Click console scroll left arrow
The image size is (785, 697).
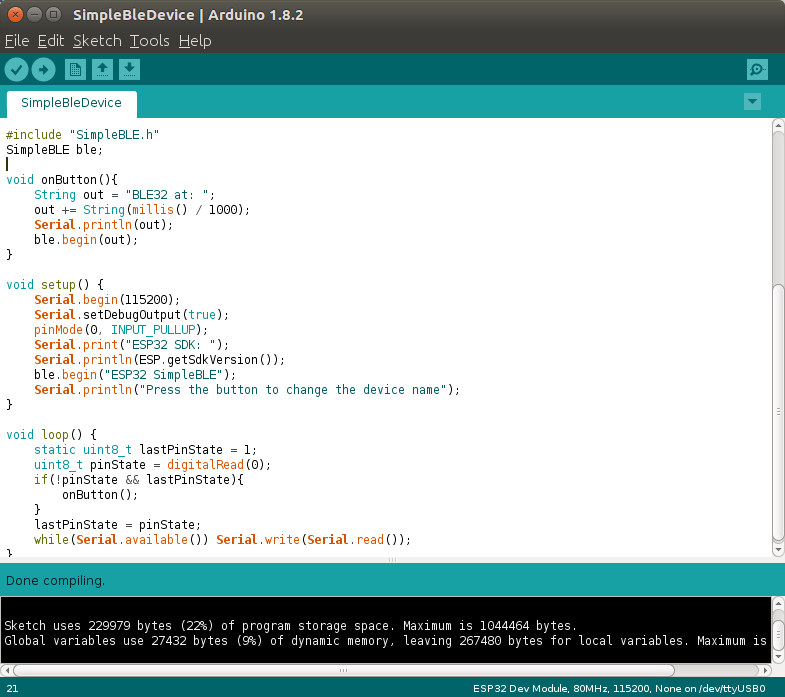pos(7,670)
